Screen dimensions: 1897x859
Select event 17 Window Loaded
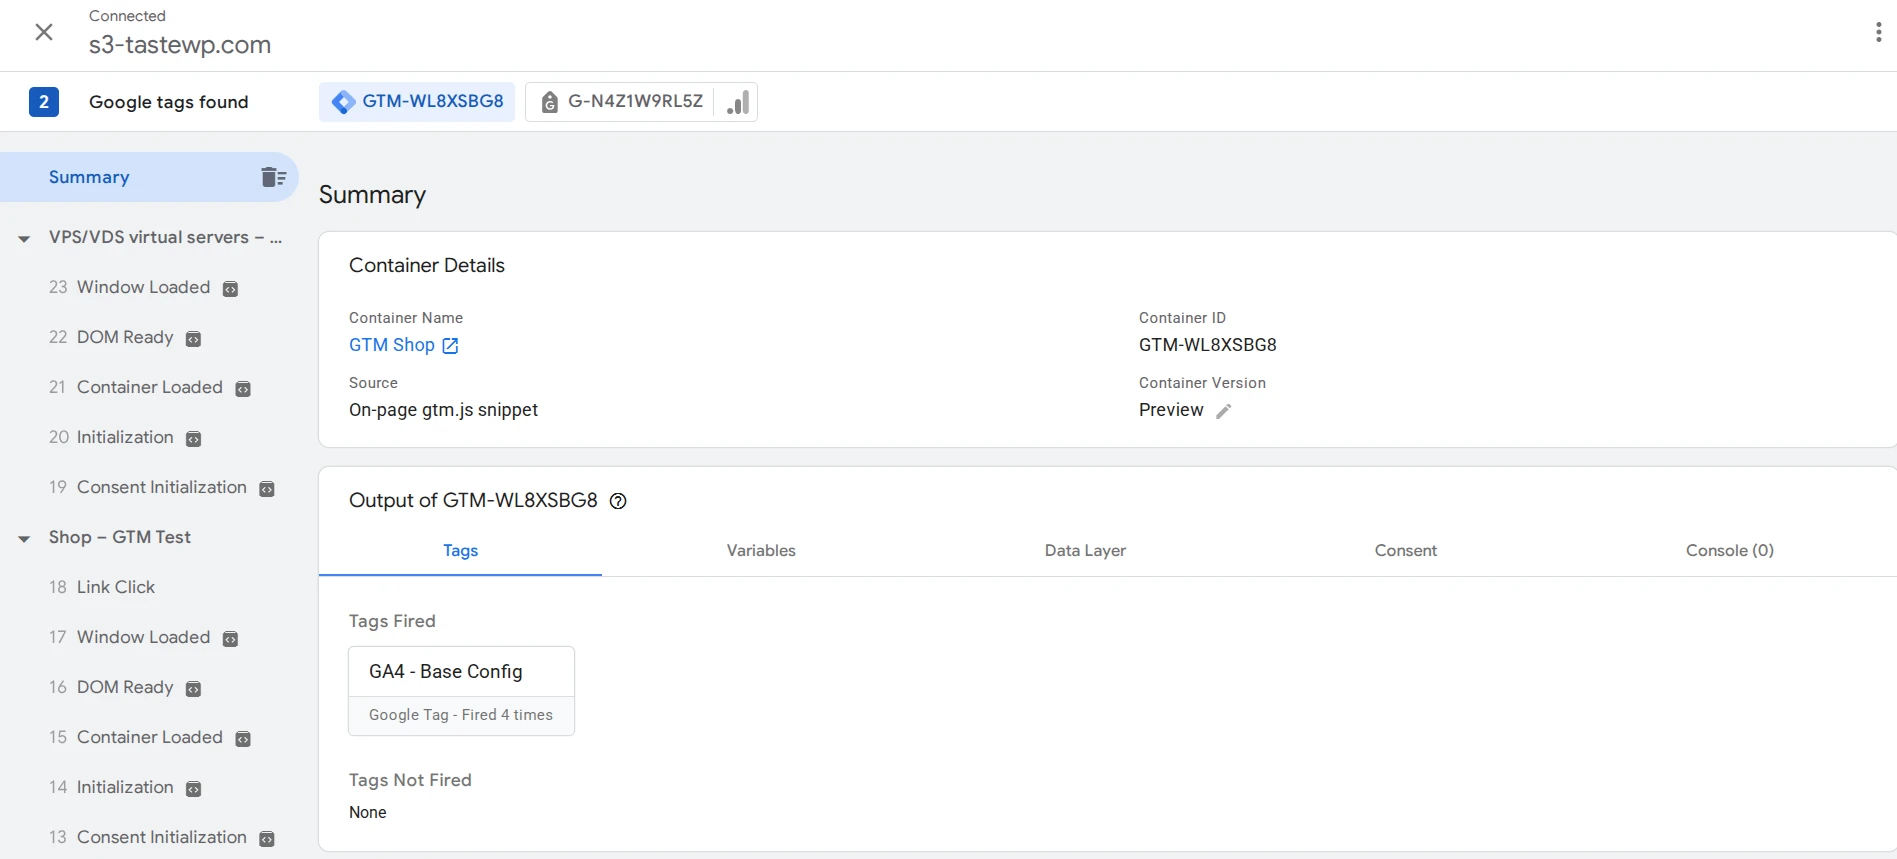(x=130, y=637)
